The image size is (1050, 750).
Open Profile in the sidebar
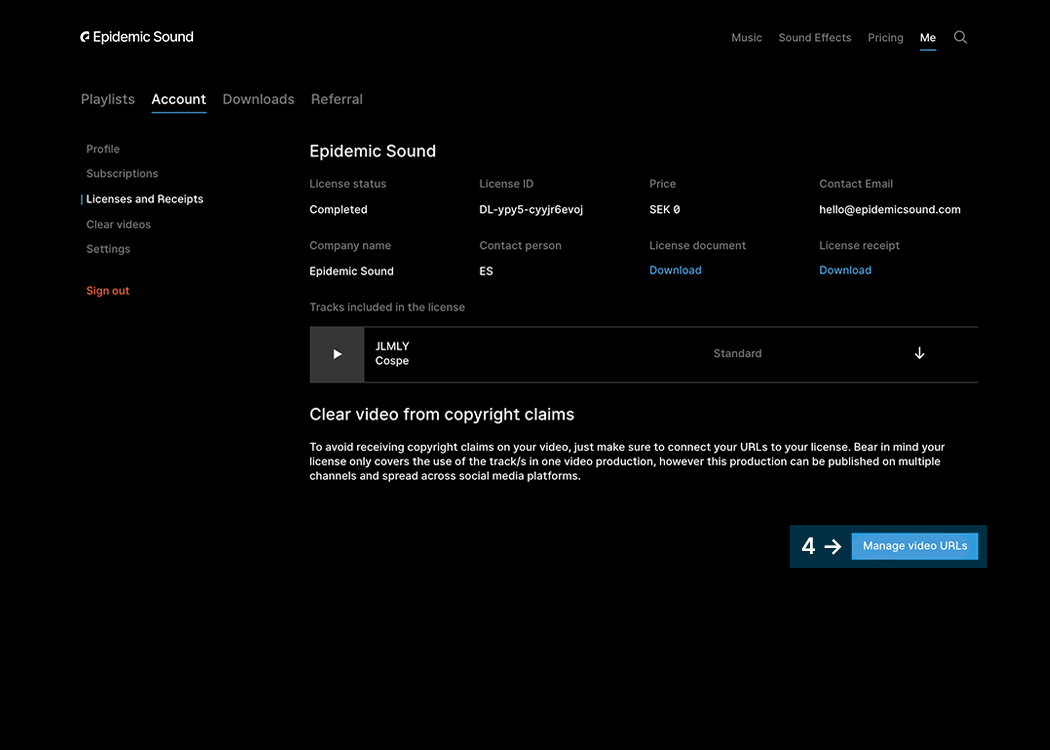pos(103,149)
